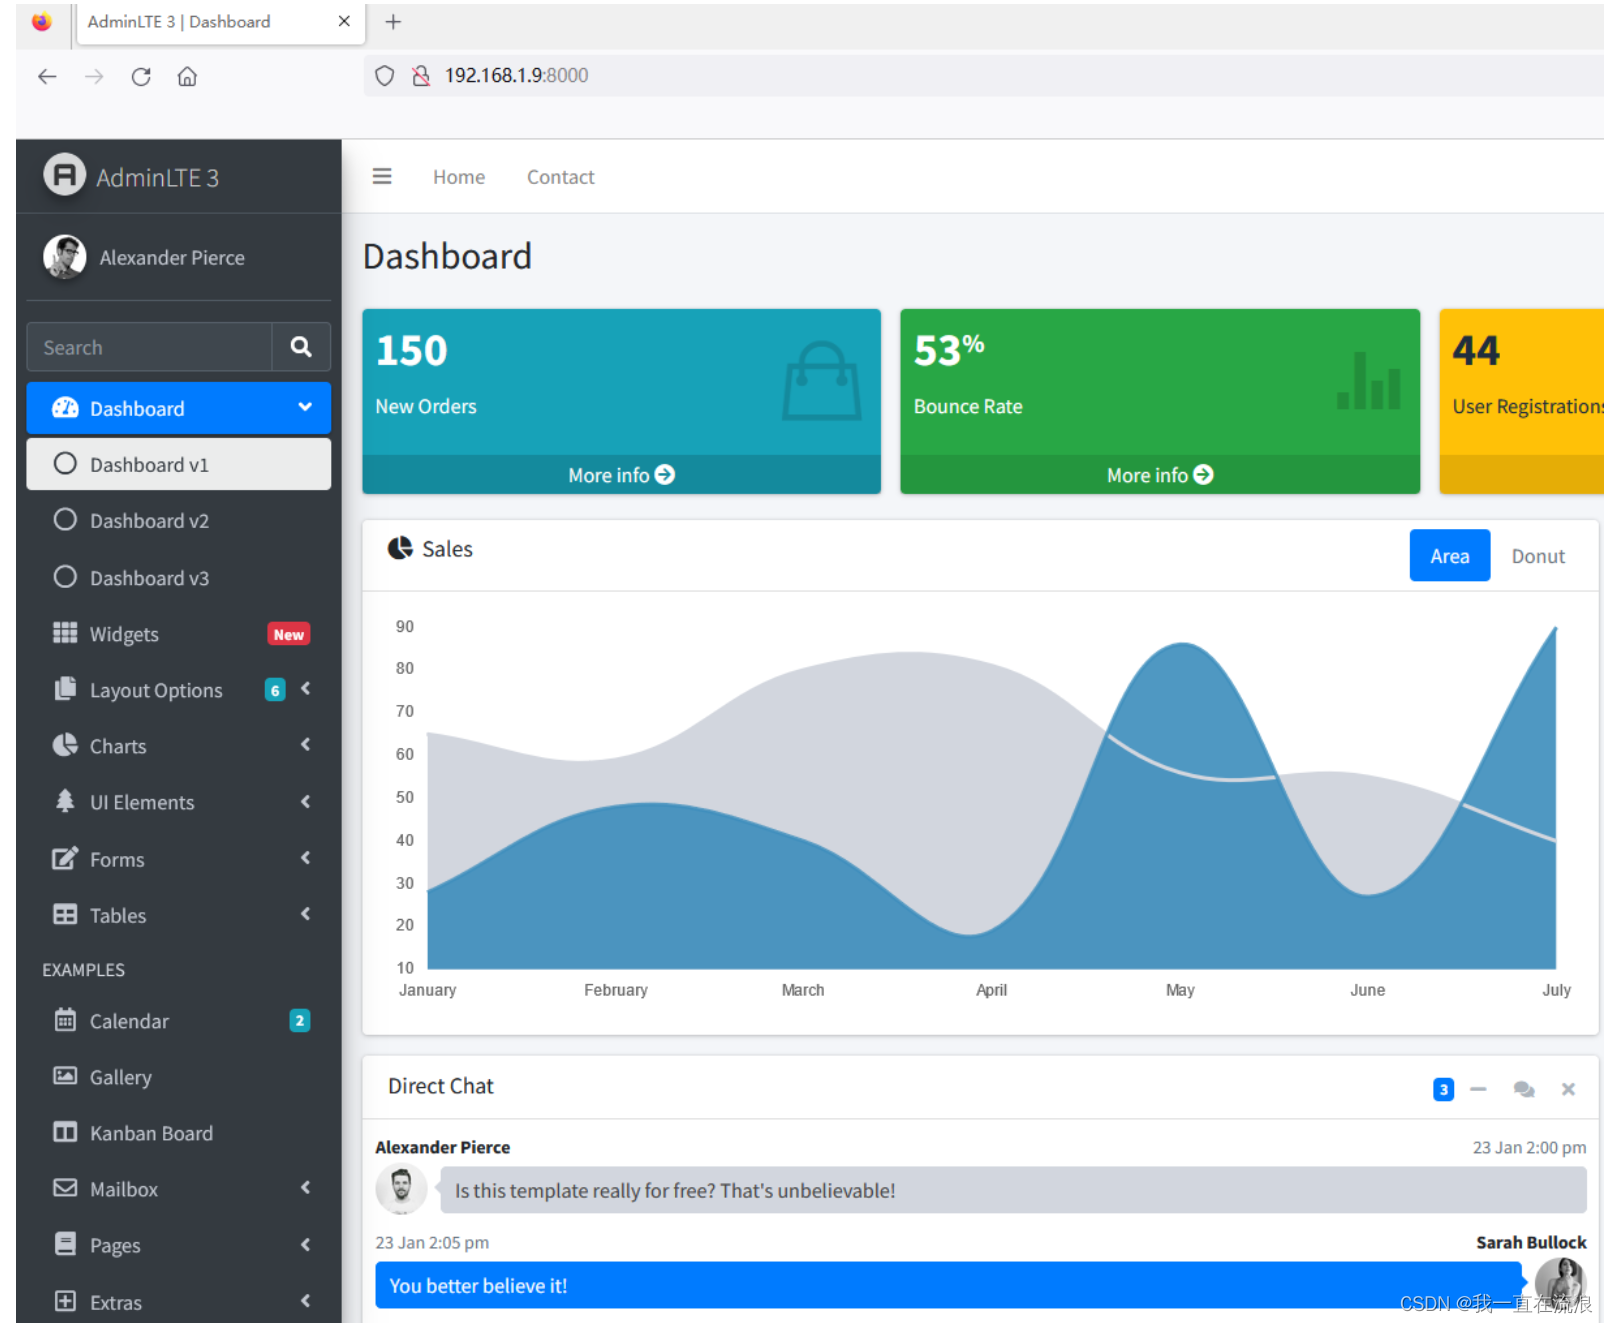Open the Kanban Board icon

pos(65,1133)
